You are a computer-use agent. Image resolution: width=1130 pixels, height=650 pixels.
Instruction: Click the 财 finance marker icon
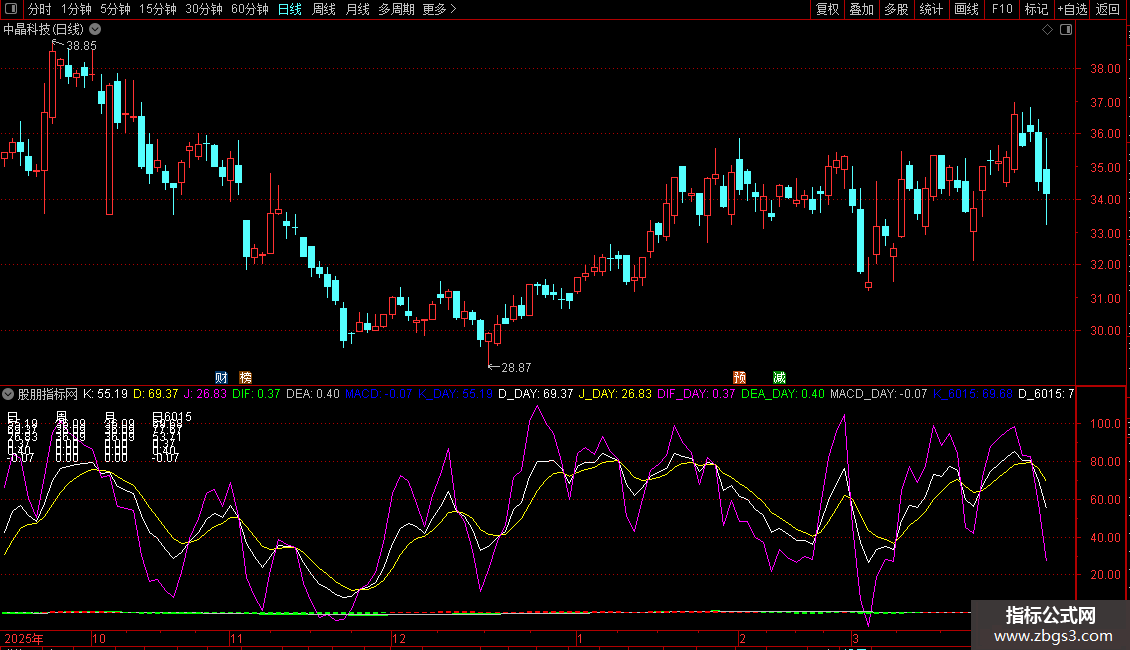coord(221,378)
